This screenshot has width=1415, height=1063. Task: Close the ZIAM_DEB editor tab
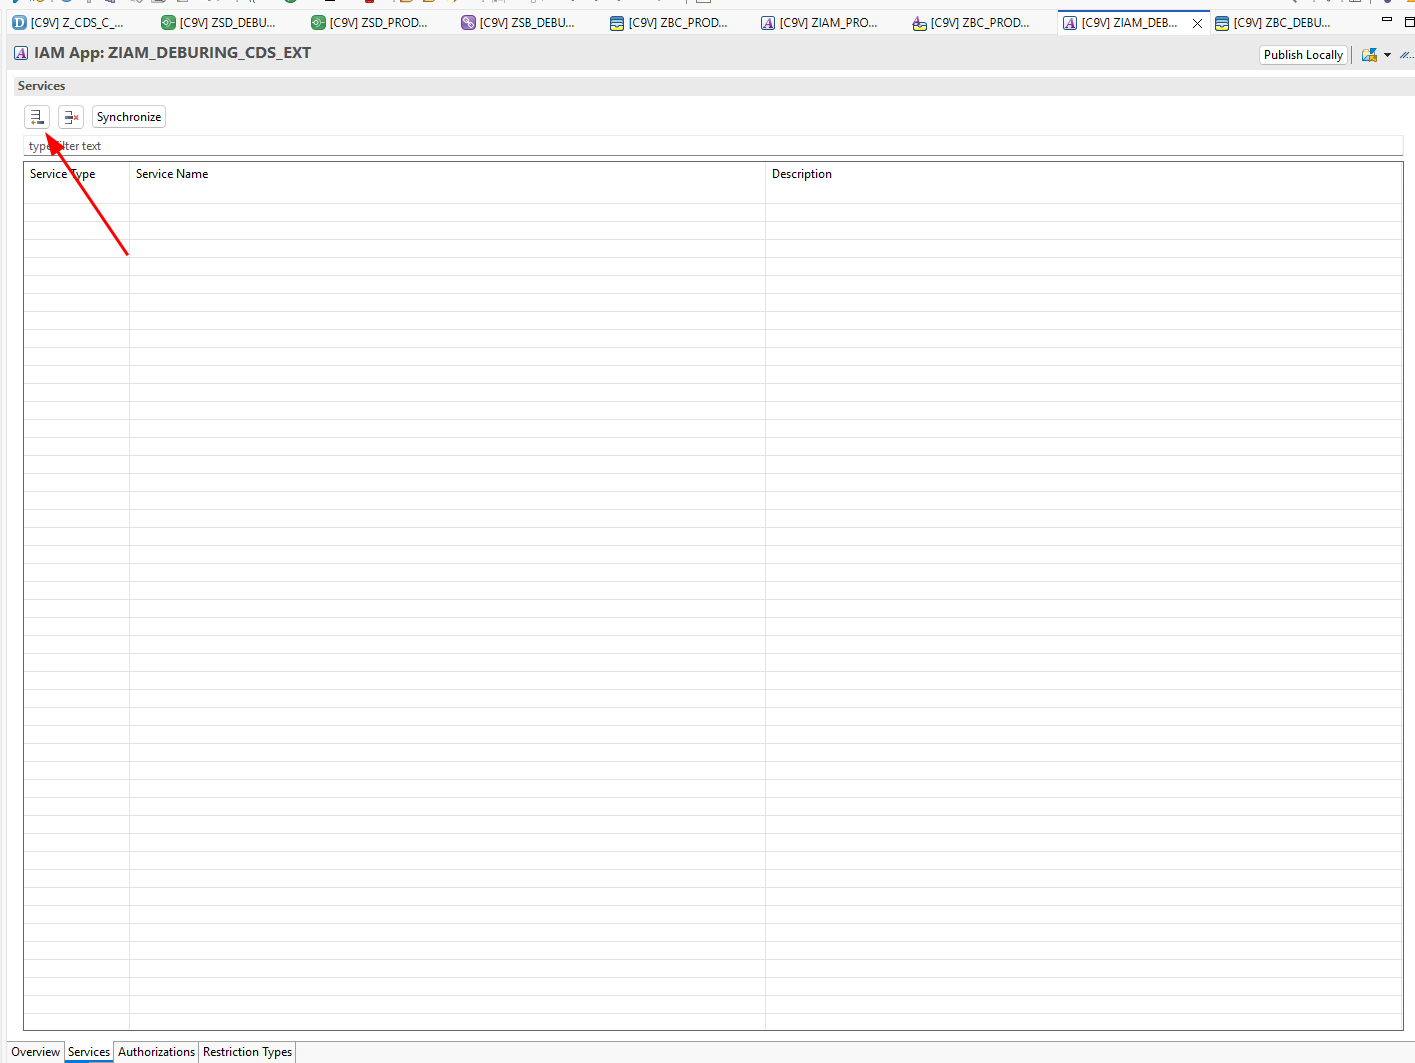(1197, 23)
